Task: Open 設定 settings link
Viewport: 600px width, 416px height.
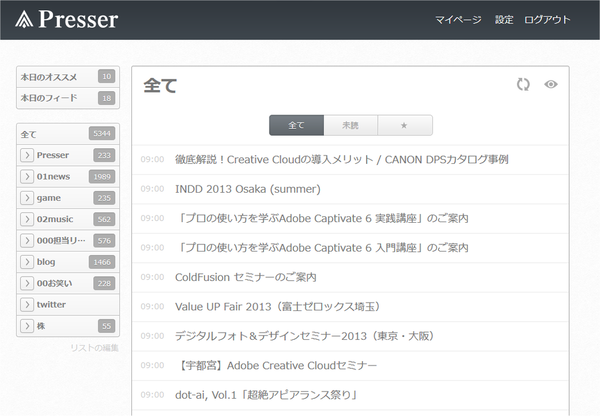Action: (504, 20)
